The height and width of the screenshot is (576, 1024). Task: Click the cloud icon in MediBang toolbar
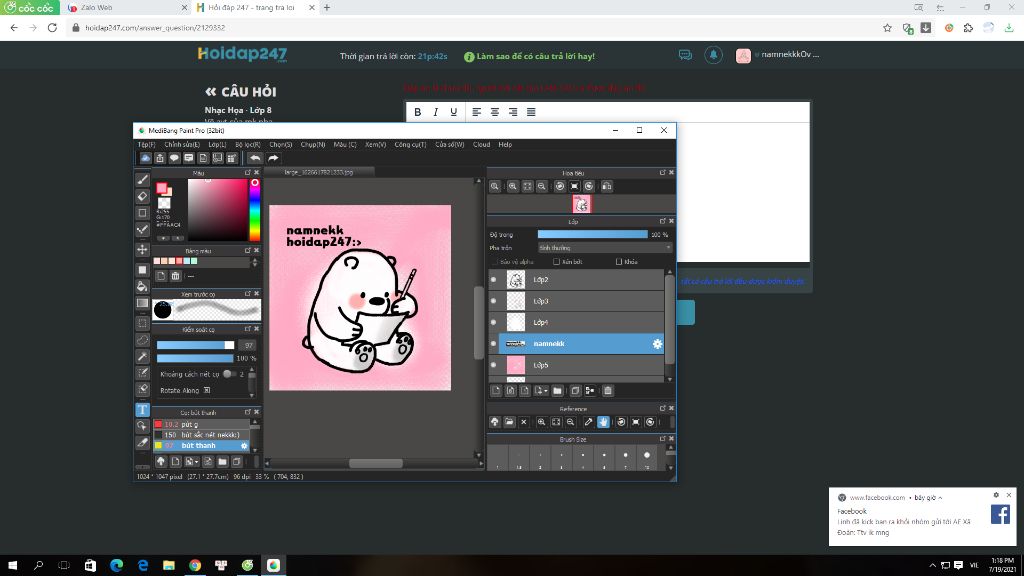coord(146,158)
